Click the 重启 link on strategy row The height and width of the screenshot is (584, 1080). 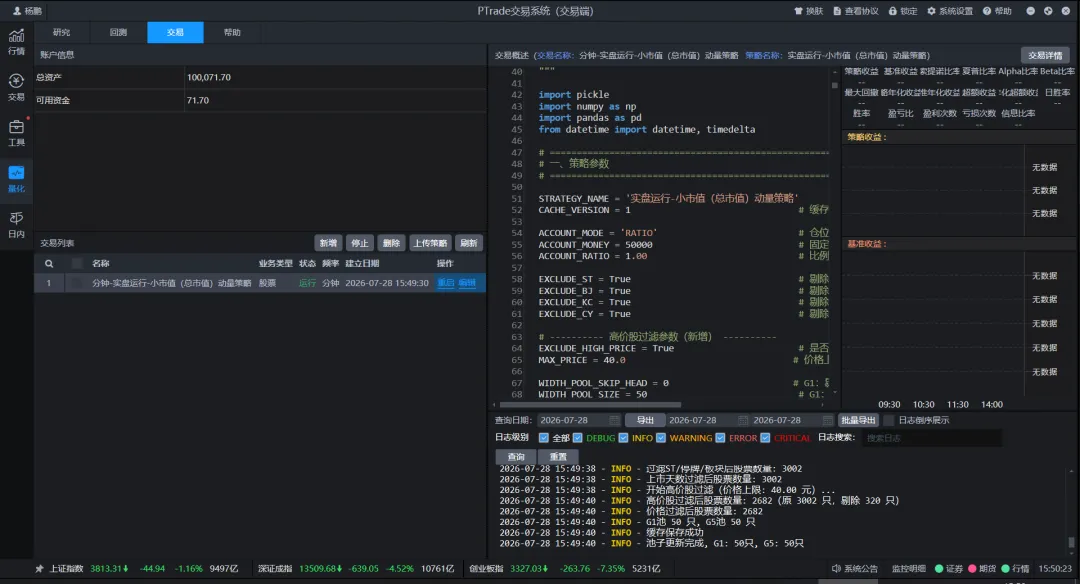point(446,283)
